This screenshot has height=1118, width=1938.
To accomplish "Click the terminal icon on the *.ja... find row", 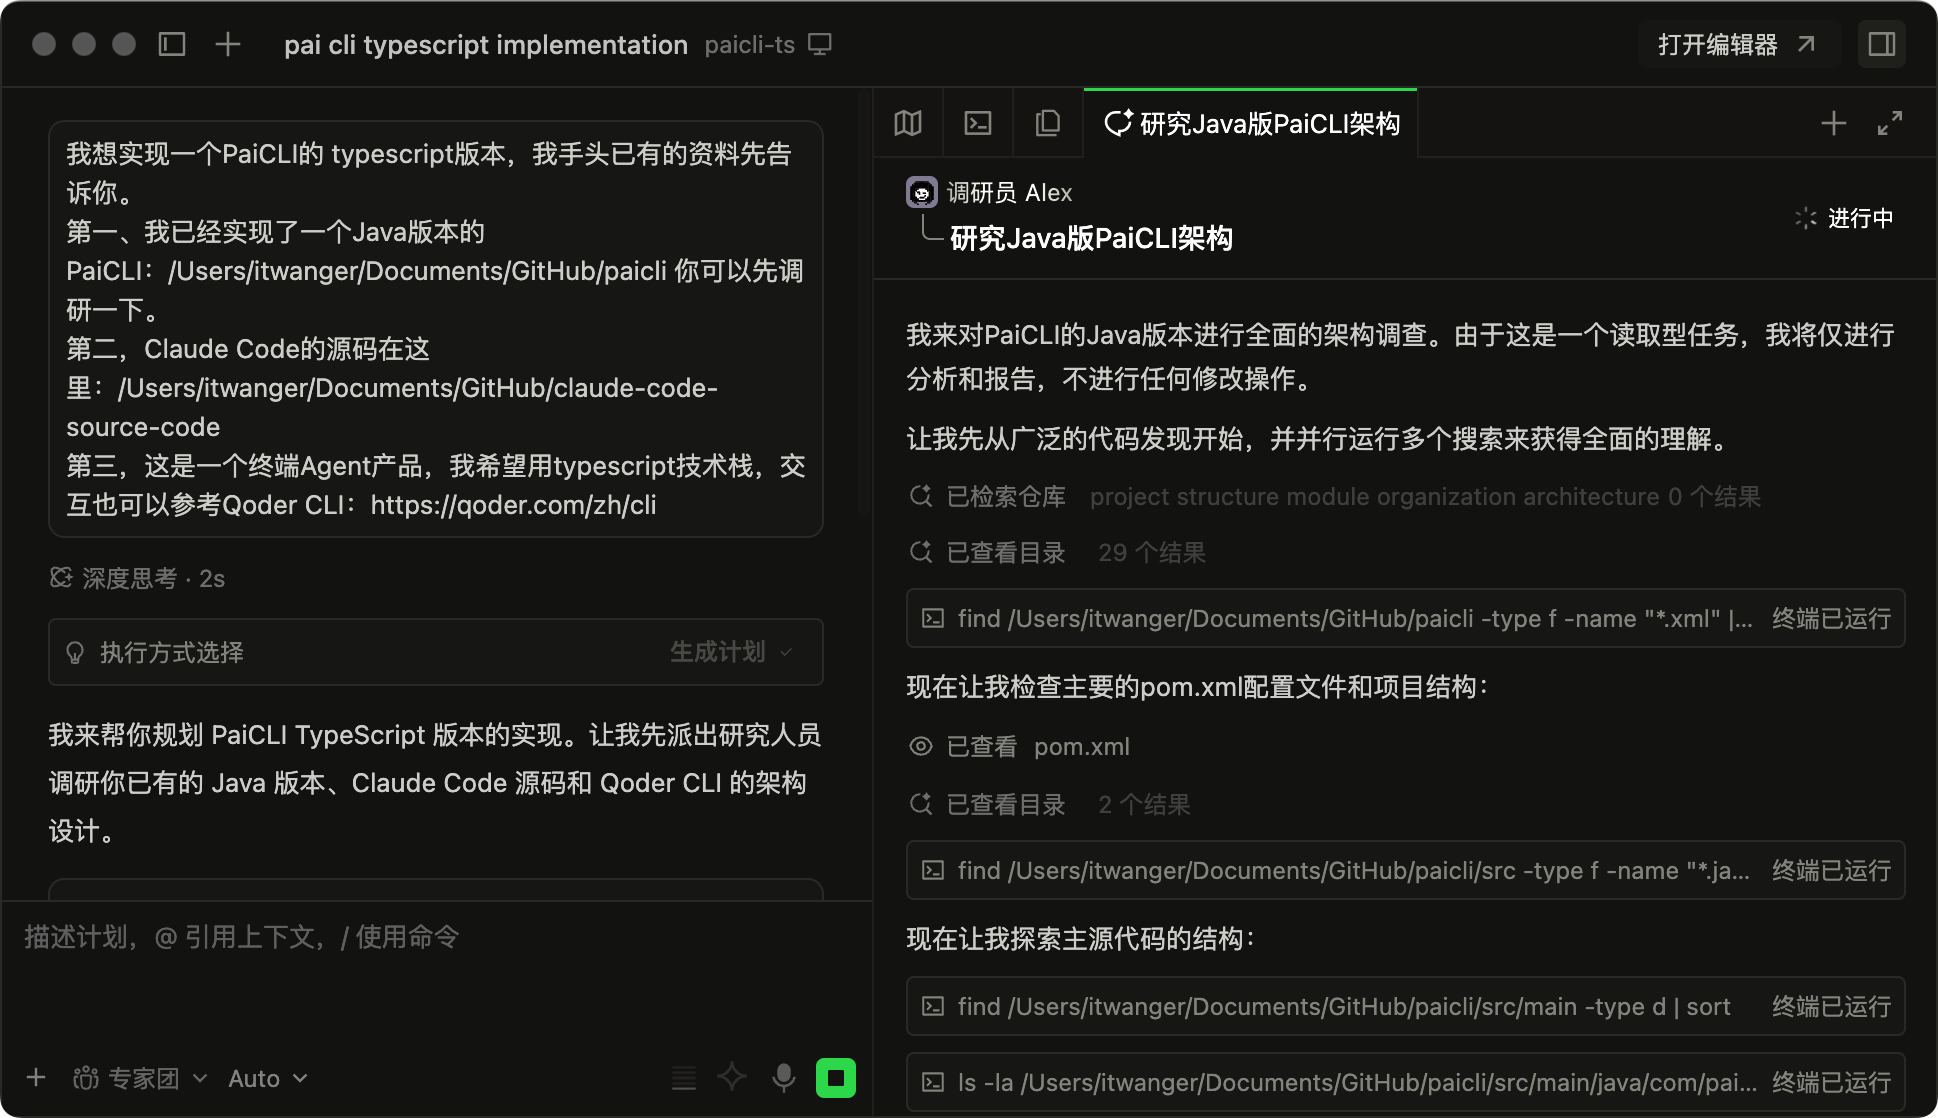I will click(933, 870).
